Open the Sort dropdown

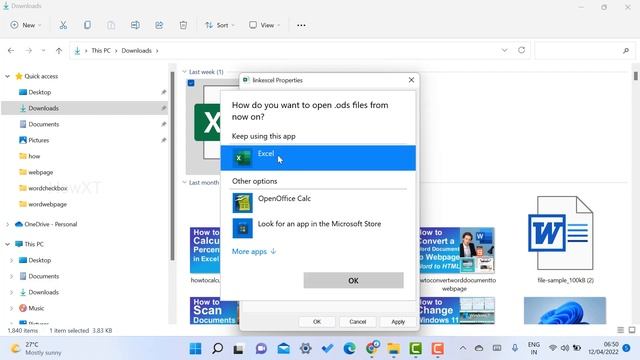(x=220, y=25)
